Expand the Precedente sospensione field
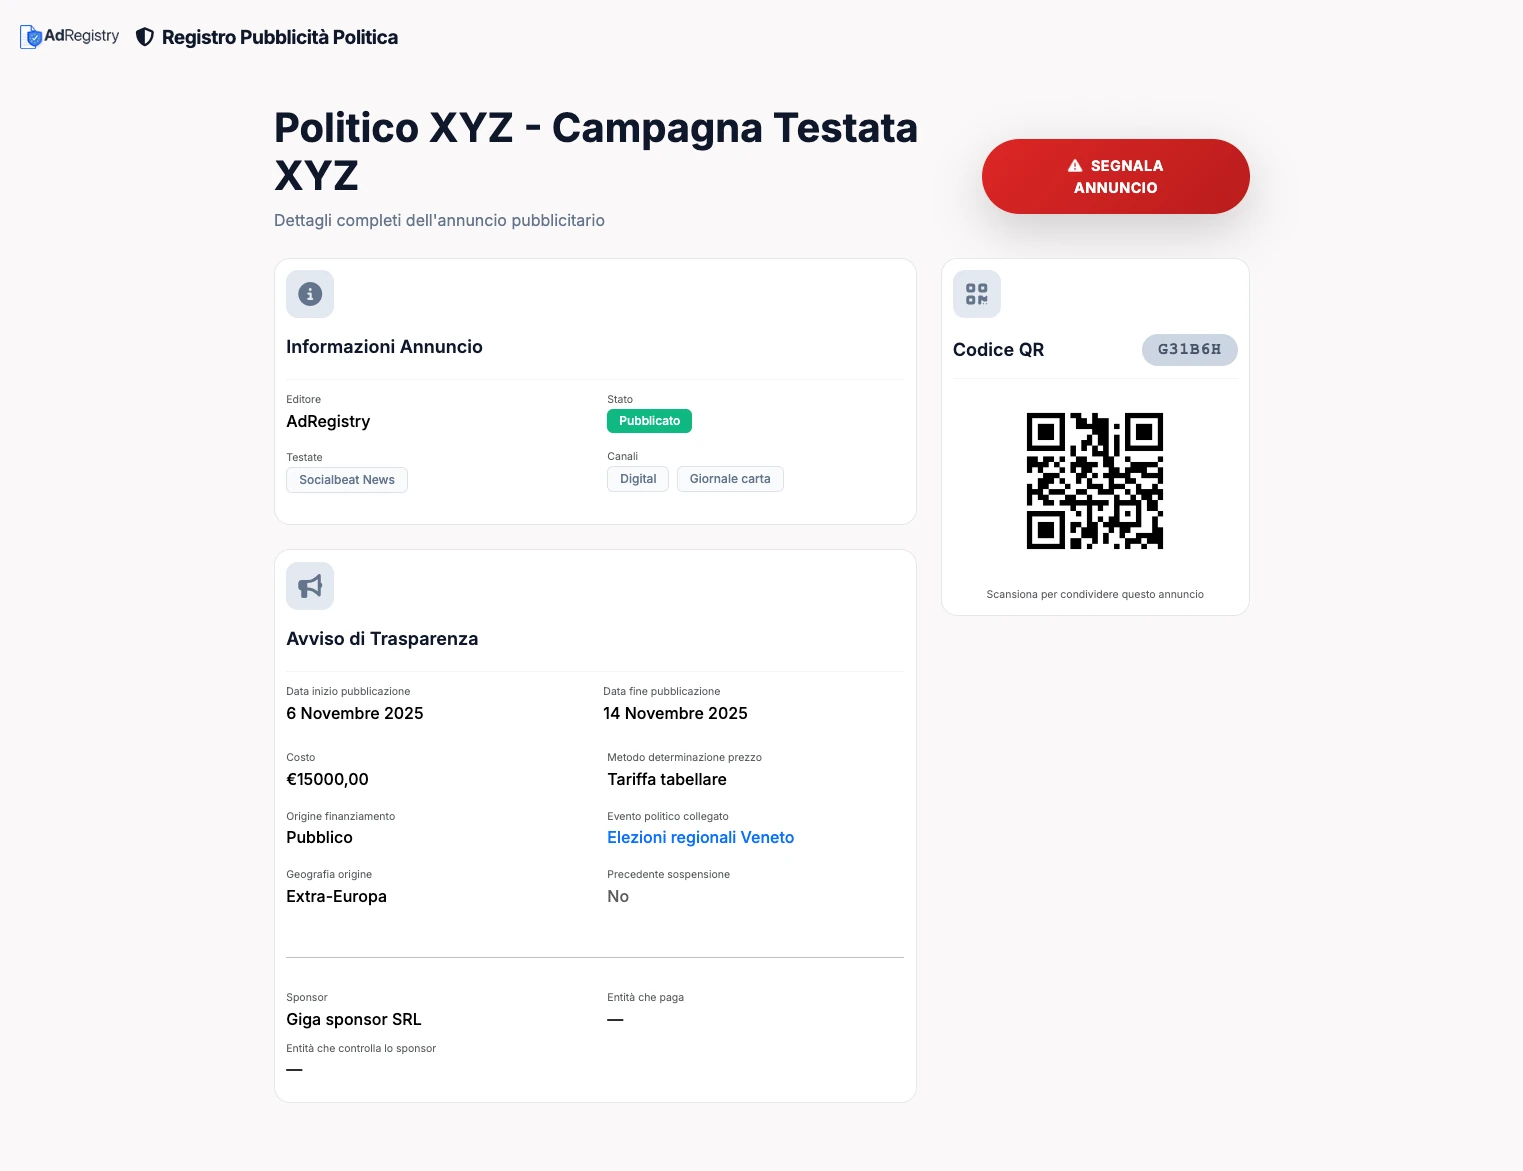The height and width of the screenshot is (1171, 1523). (x=618, y=896)
